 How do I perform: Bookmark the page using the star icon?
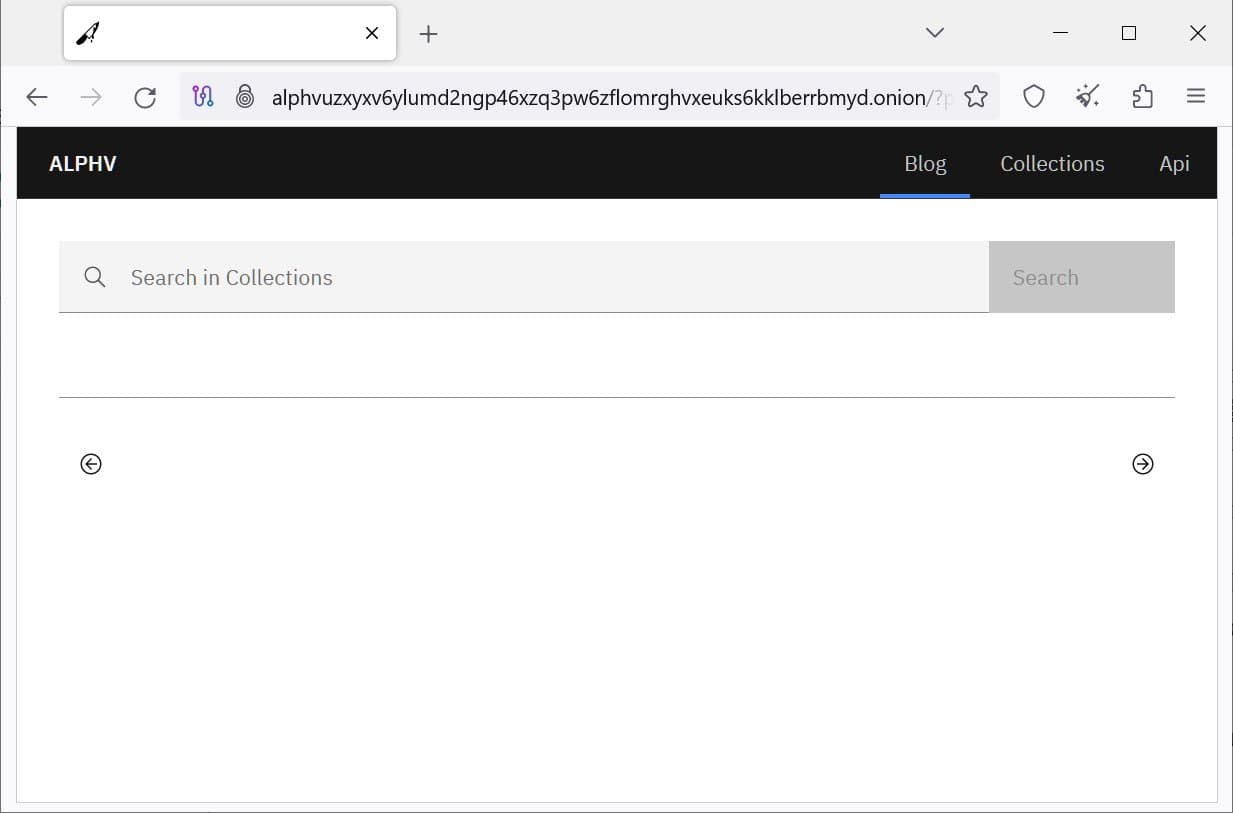tap(975, 96)
